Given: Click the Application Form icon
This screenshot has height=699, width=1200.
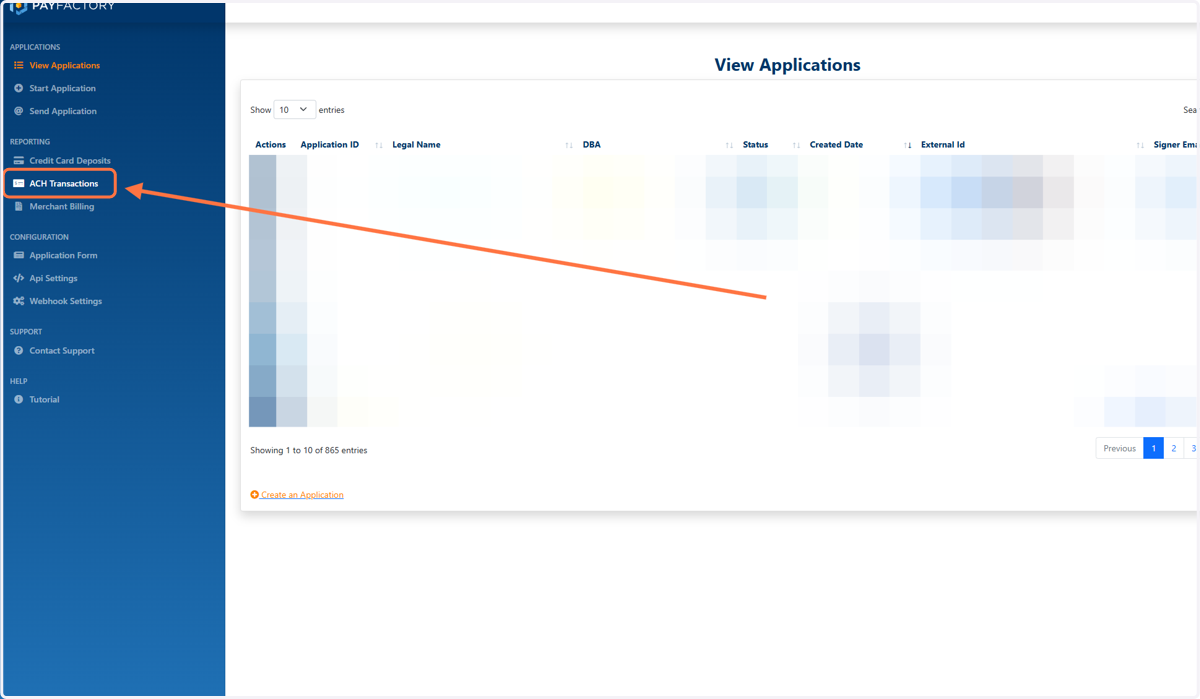Looking at the screenshot, I should pos(18,255).
